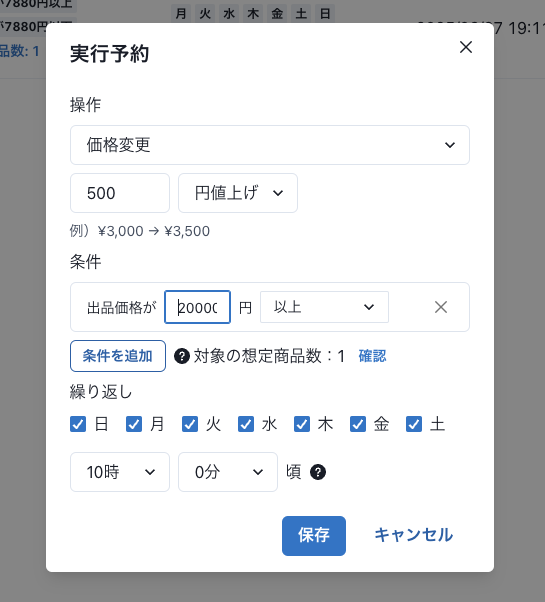Open the 以上 comparison dropdown
Image resolution: width=545 pixels, height=602 pixels.
coord(324,307)
